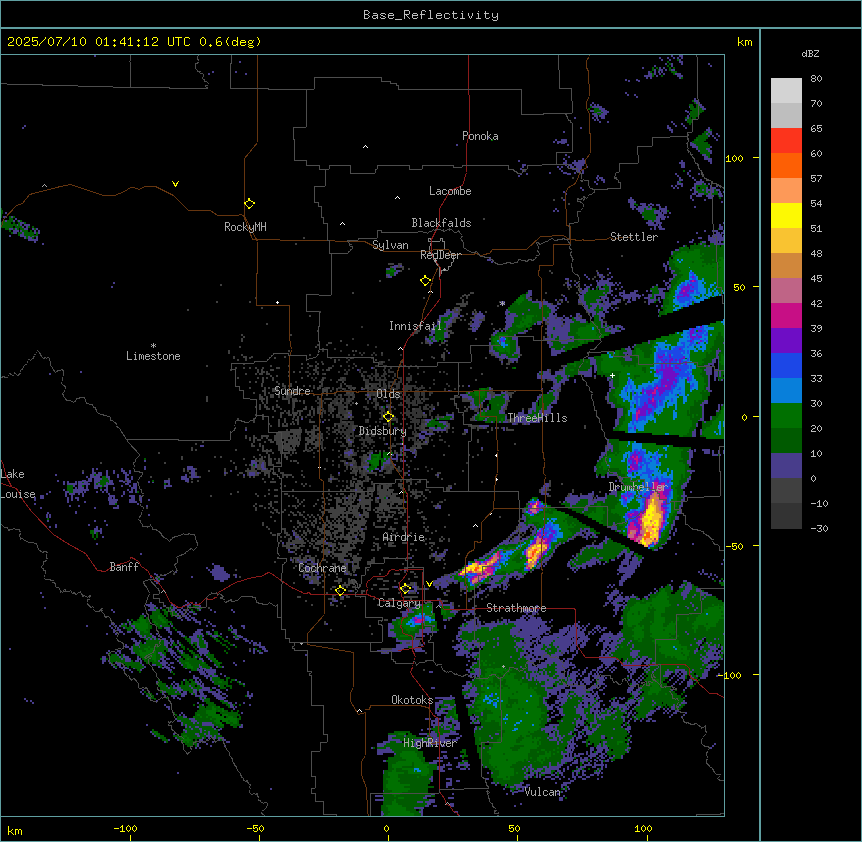The width and height of the screenshot is (862, 842).
Task: Click the small echo cell south of Calgary
Action: point(416,621)
